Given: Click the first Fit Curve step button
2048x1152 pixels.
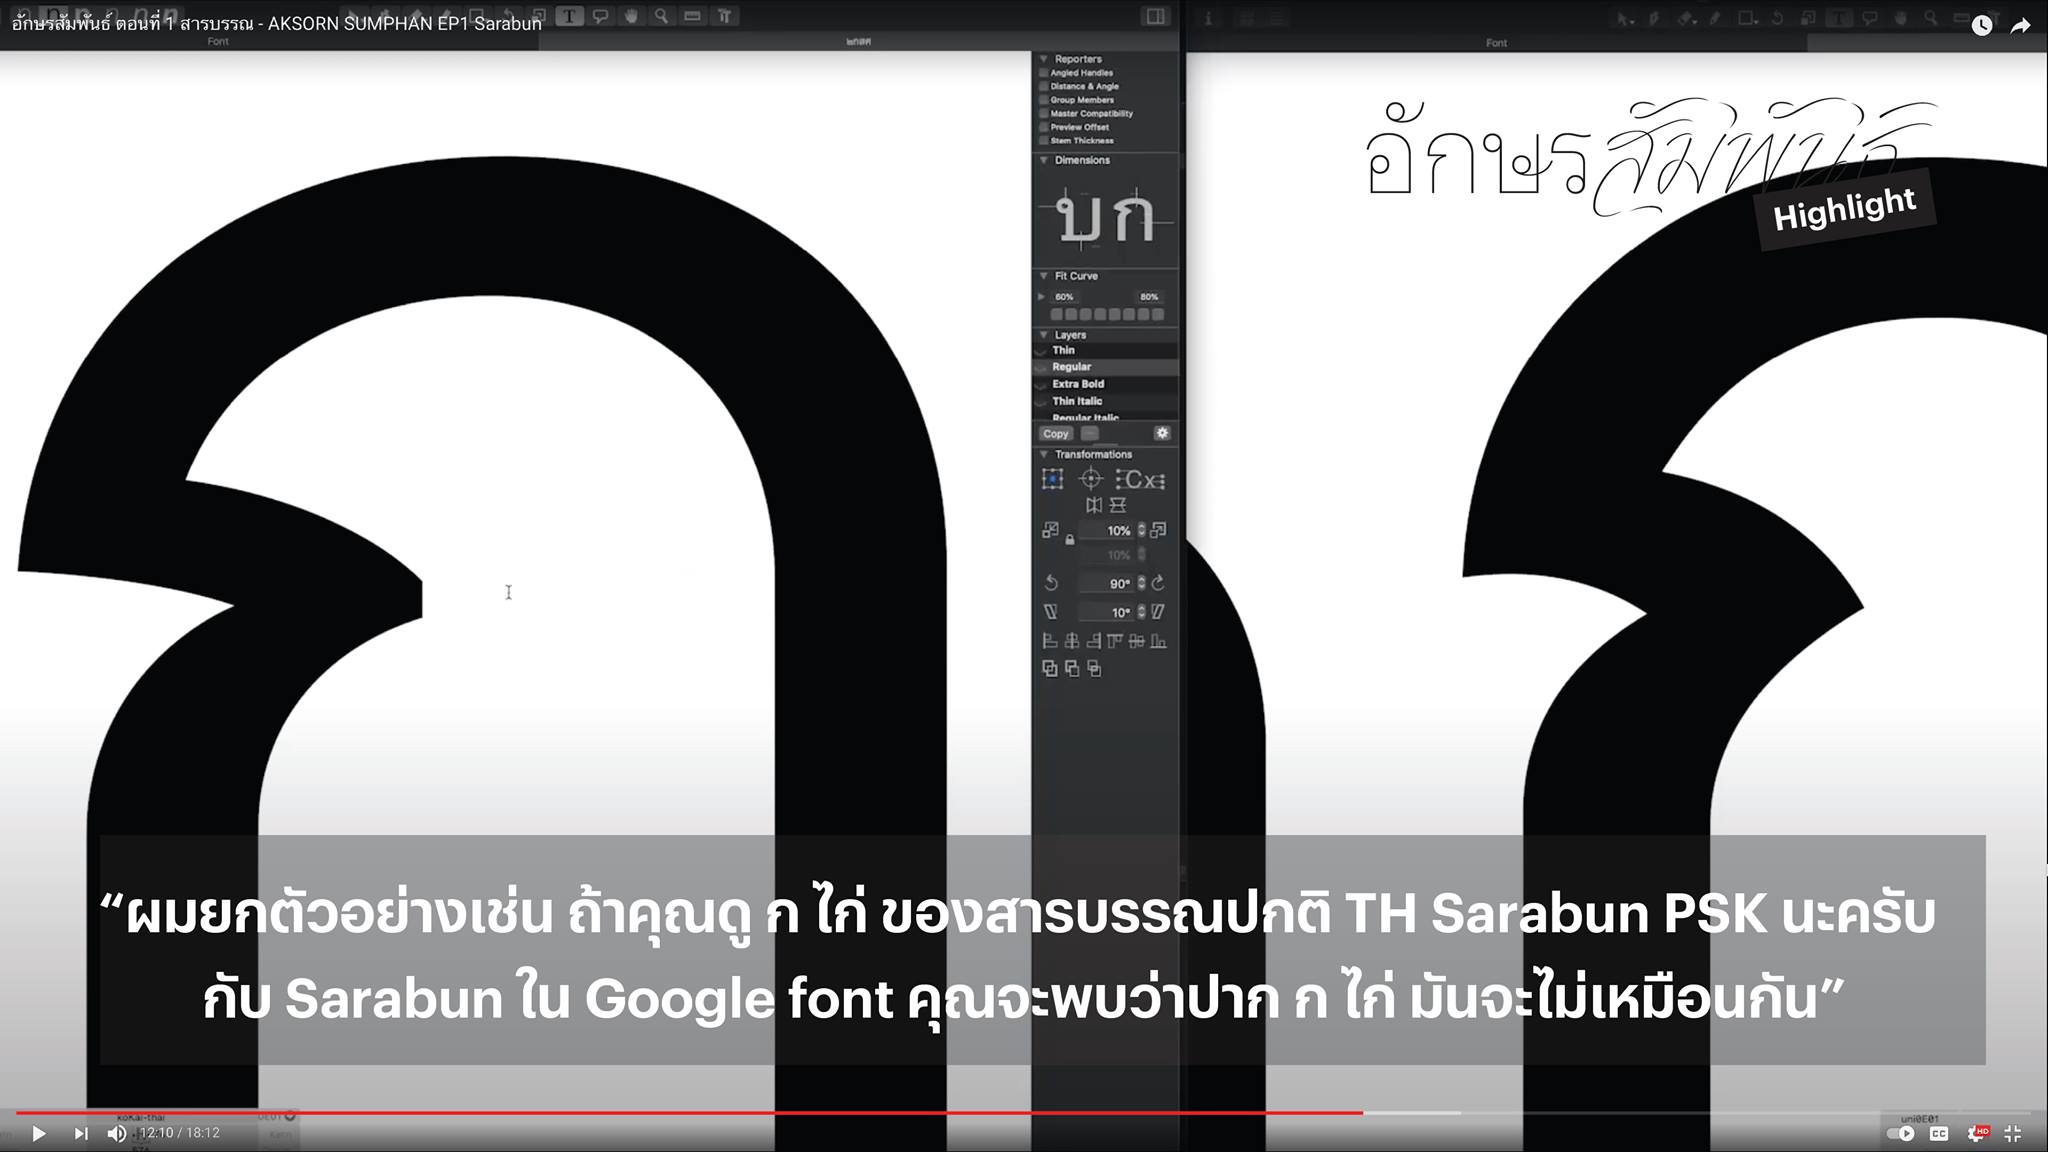Looking at the screenshot, I should 1057,314.
